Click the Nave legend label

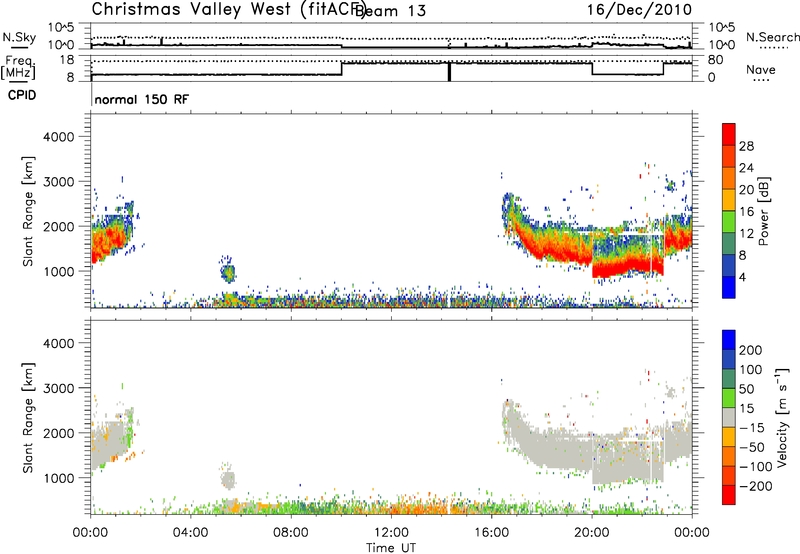tap(760, 69)
